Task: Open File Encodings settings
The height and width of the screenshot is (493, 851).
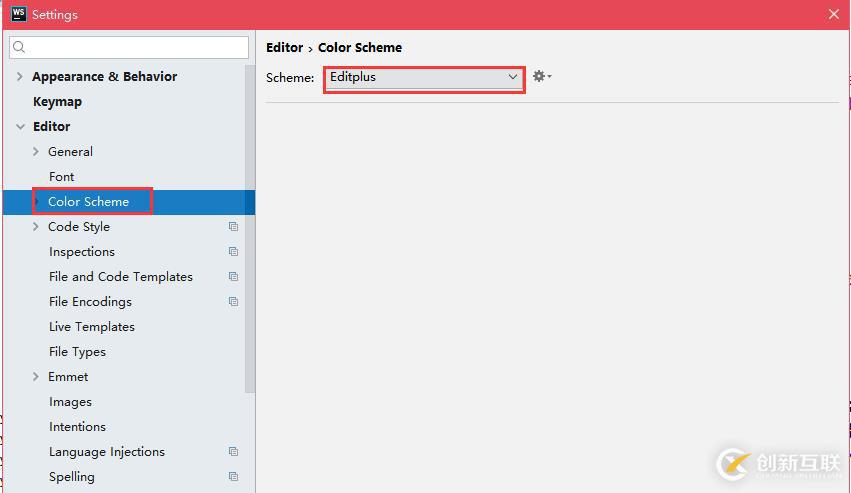Action: point(90,301)
